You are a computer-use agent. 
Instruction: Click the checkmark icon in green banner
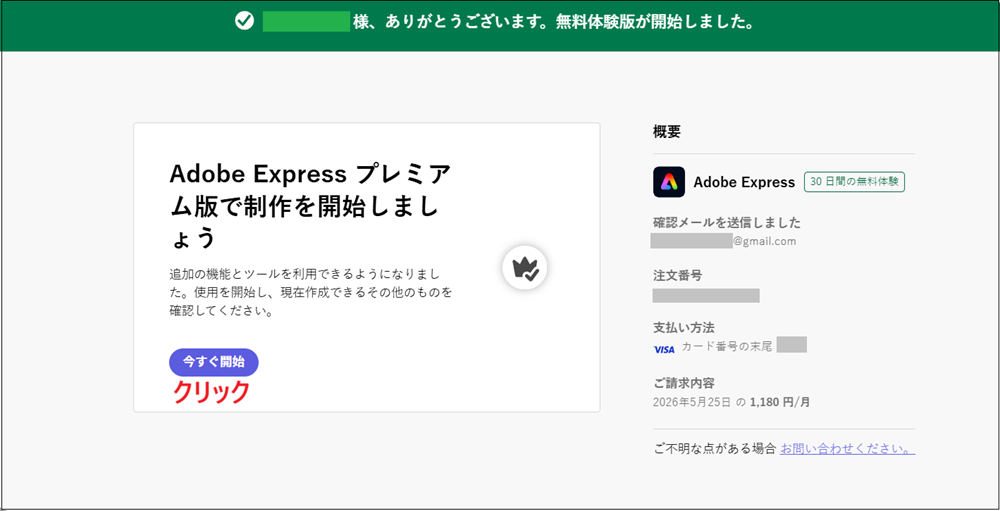(x=244, y=22)
